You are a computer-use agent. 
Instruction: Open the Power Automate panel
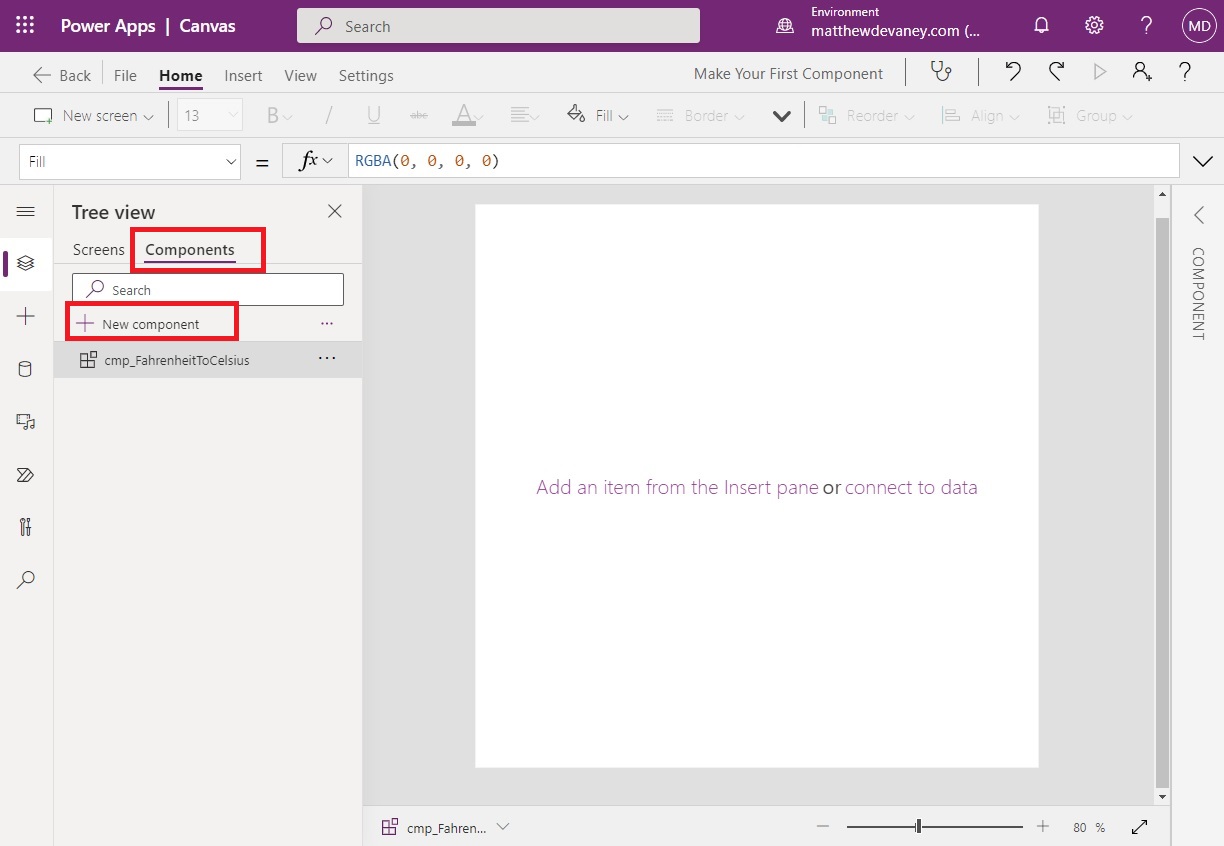(26, 474)
